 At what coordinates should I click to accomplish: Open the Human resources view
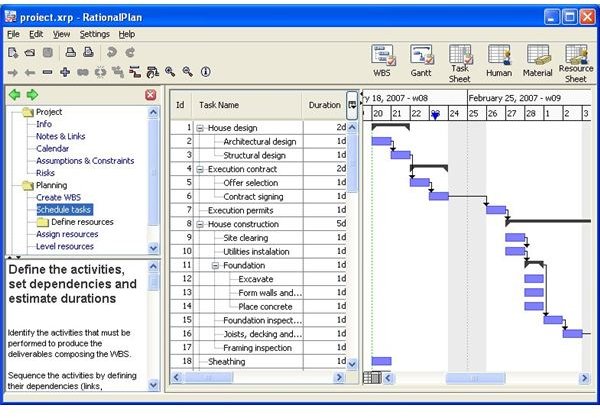pyautogui.click(x=499, y=60)
